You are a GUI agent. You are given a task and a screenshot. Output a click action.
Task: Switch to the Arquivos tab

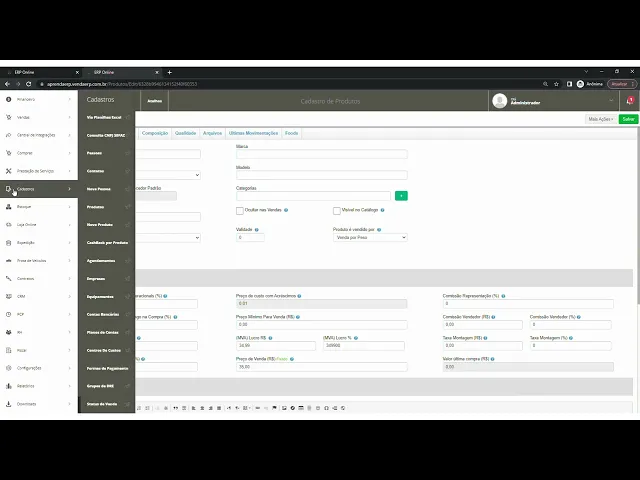212,133
